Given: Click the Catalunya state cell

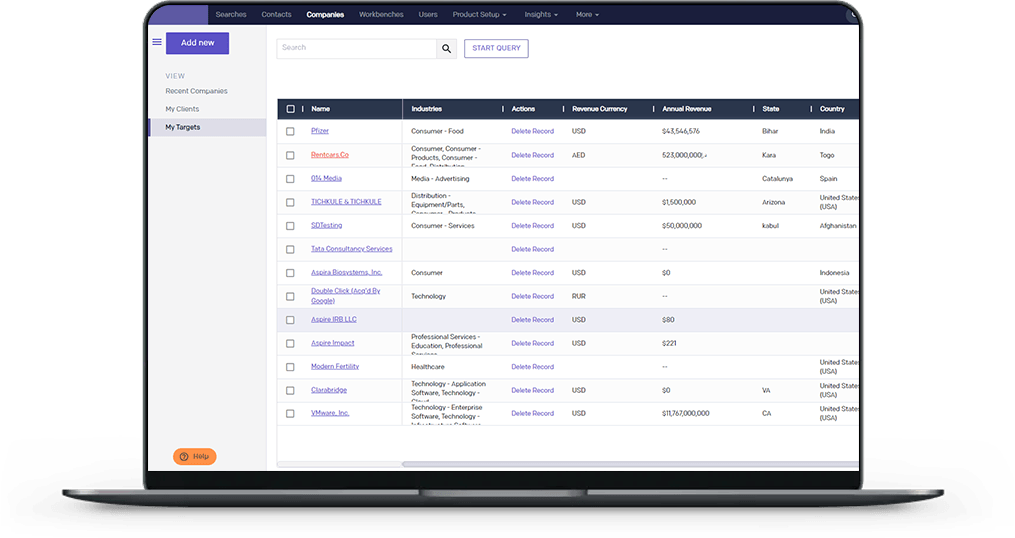Looking at the screenshot, I should click(x=777, y=179).
